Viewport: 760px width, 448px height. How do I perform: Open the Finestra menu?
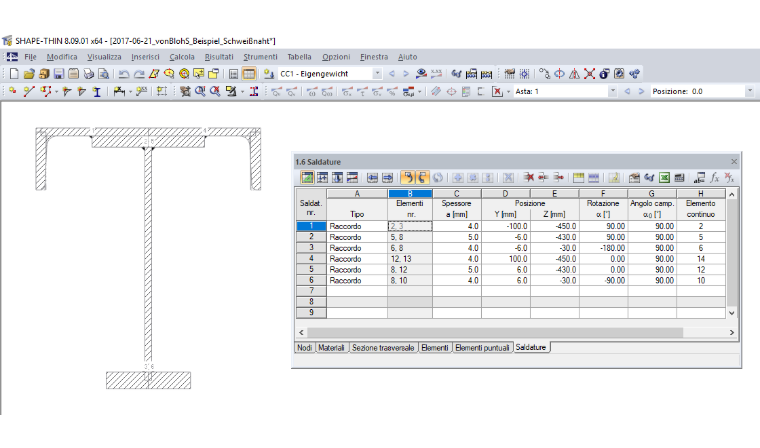click(374, 57)
